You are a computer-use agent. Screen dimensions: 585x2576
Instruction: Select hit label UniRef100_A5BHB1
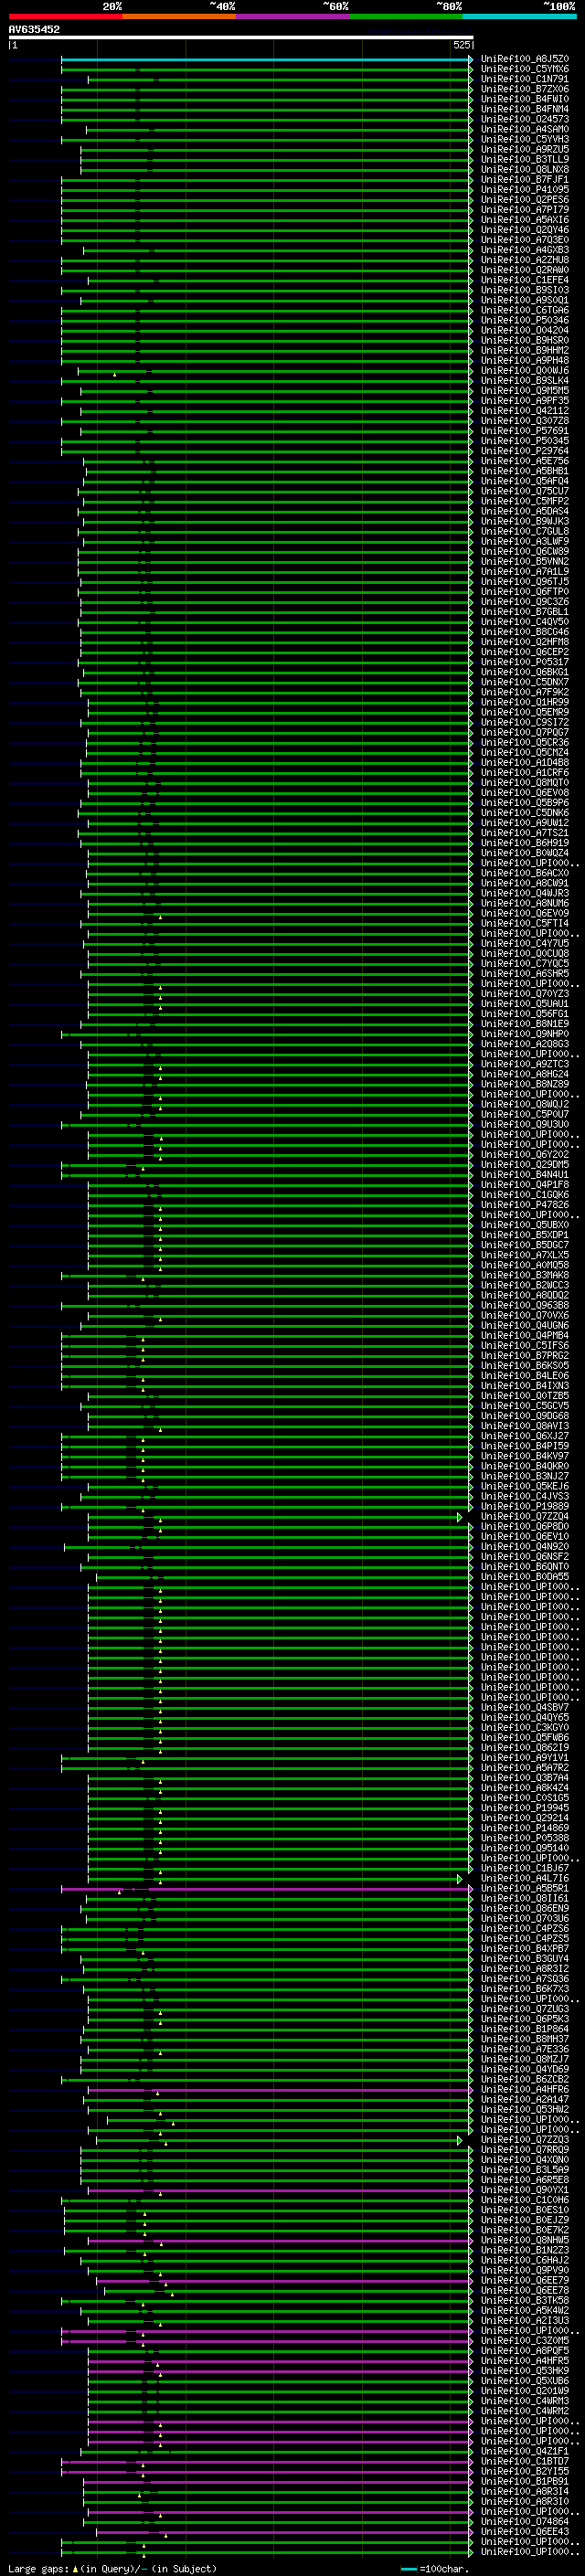pyautogui.click(x=525, y=471)
